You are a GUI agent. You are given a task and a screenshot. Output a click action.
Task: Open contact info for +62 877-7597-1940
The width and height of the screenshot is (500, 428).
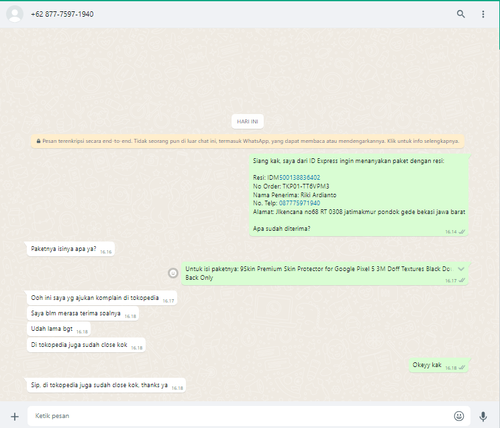click(62, 14)
